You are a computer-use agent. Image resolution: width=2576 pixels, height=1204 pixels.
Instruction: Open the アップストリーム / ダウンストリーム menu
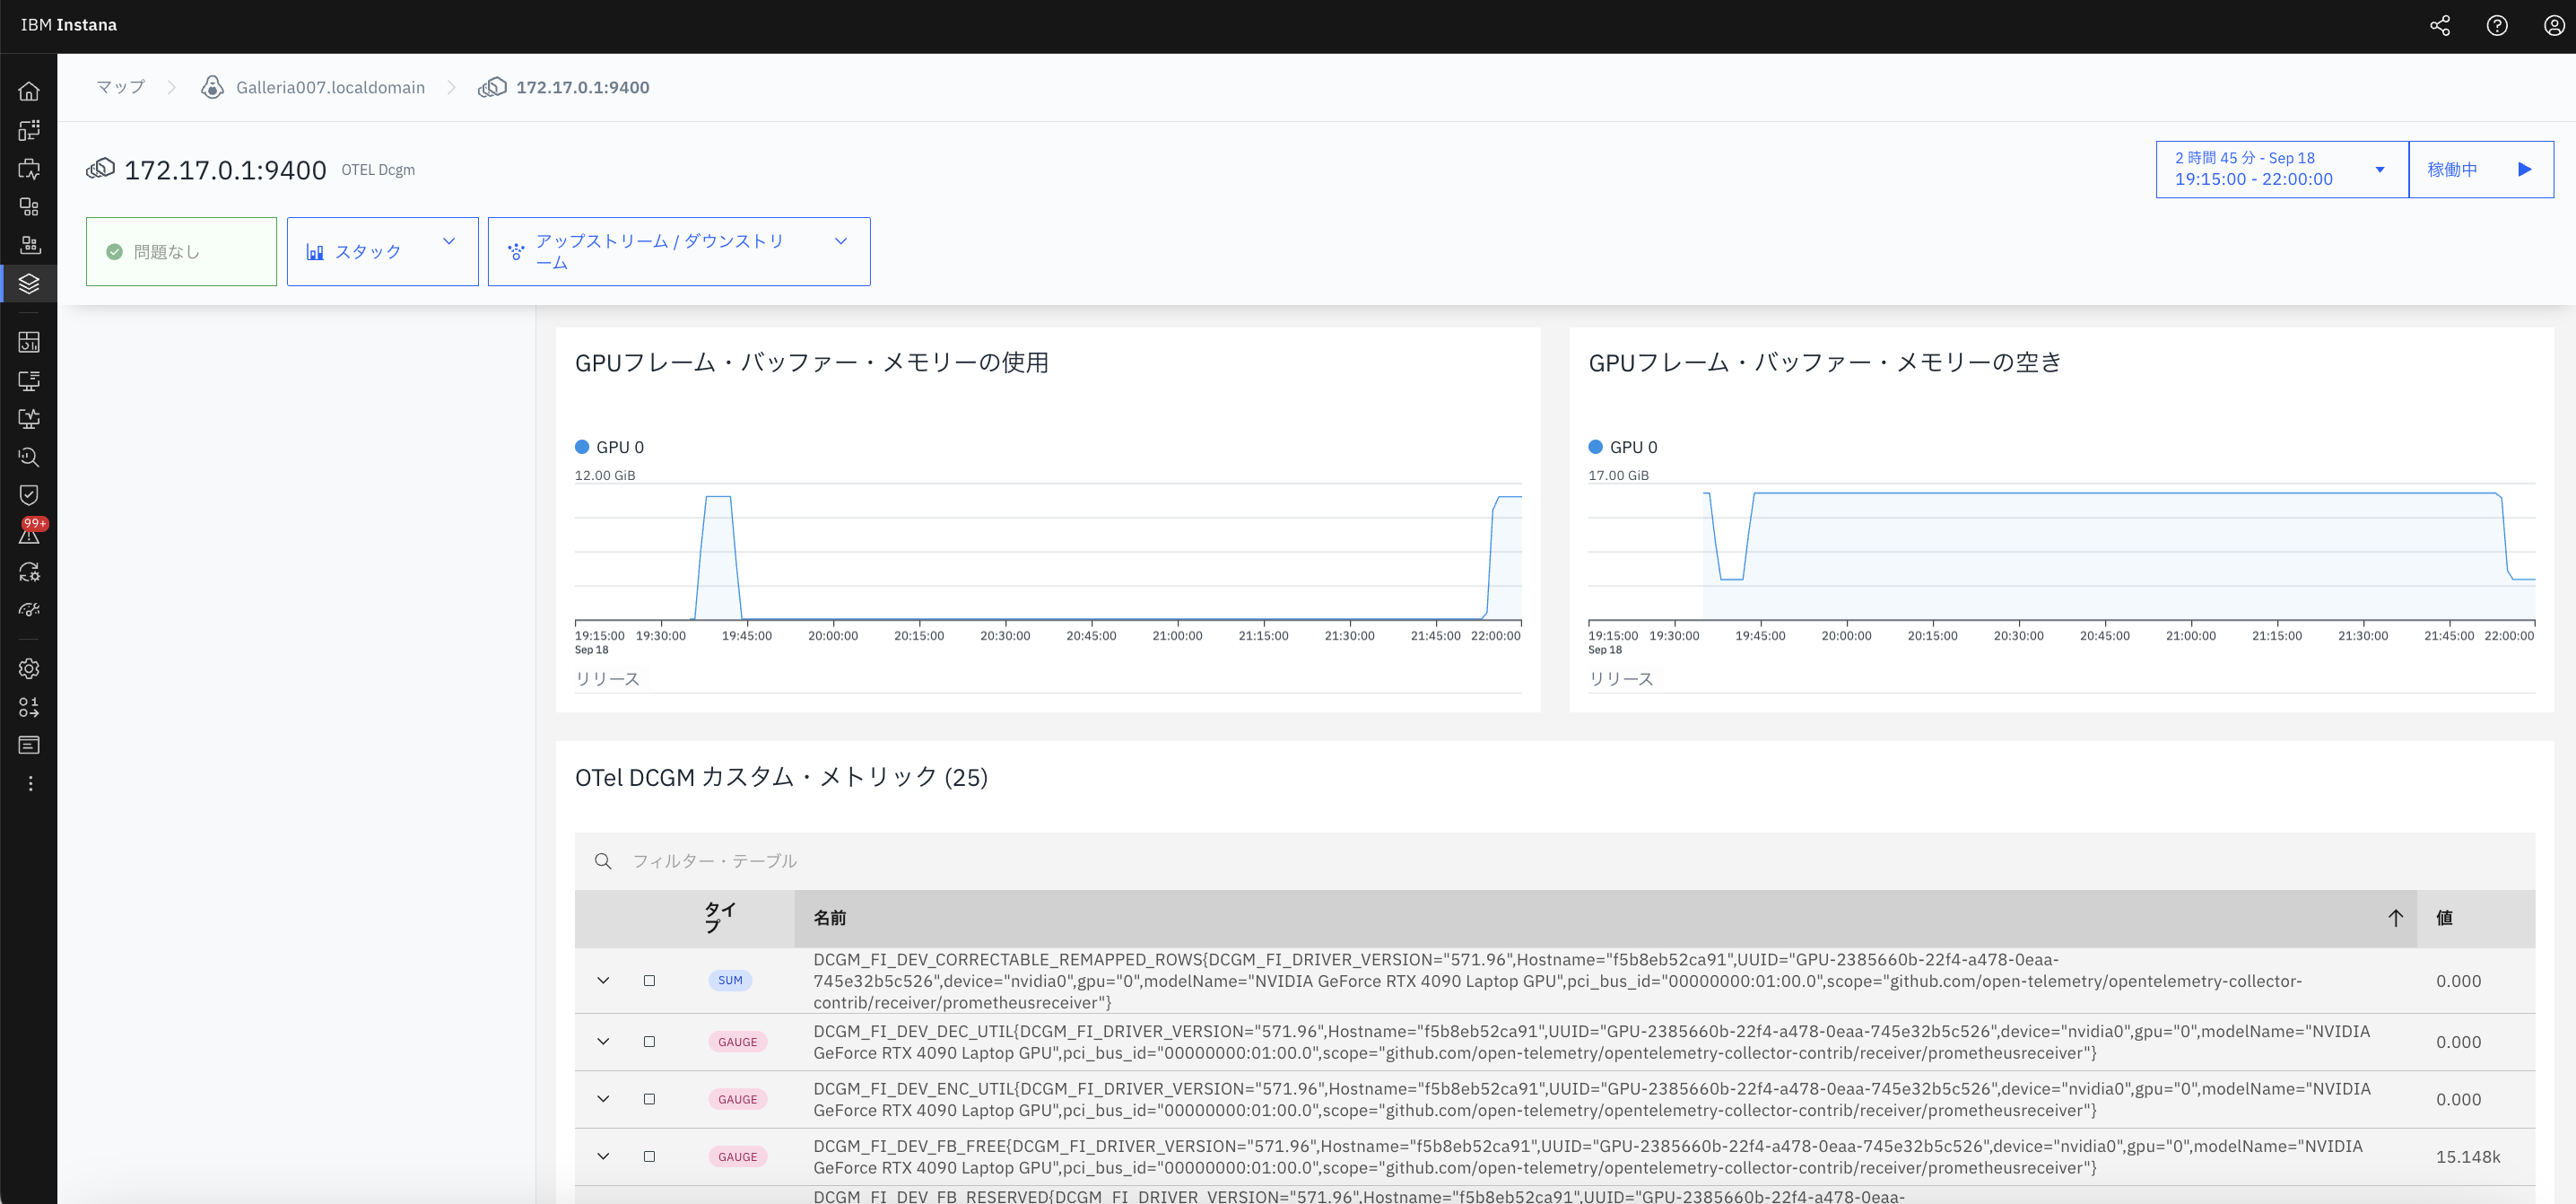click(x=679, y=251)
